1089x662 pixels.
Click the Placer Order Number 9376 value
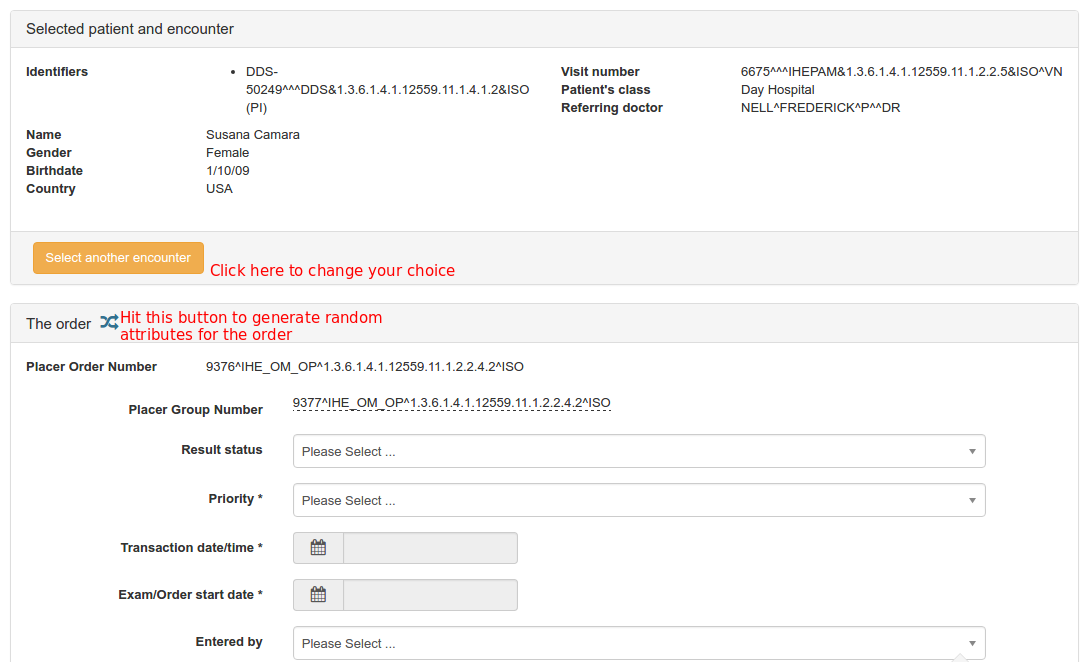point(364,367)
